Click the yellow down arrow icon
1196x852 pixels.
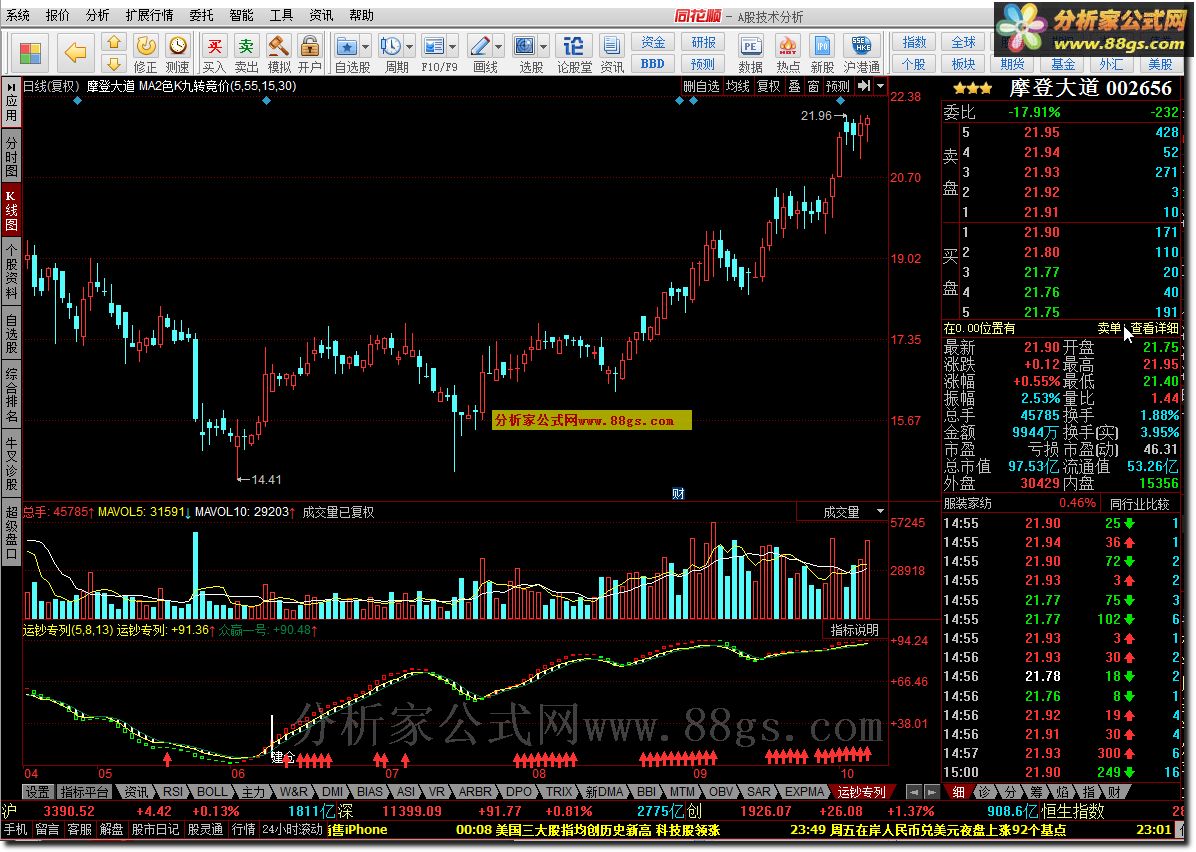pyautogui.click(x=114, y=64)
